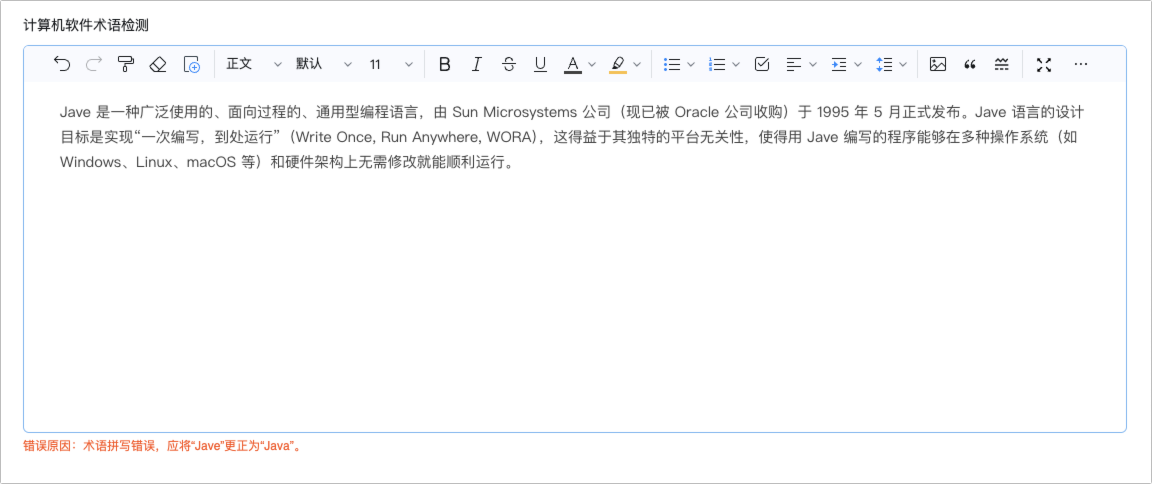This screenshot has height=484, width=1152.
Task: Expand the numbered list style arrow
Action: click(736, 64)
